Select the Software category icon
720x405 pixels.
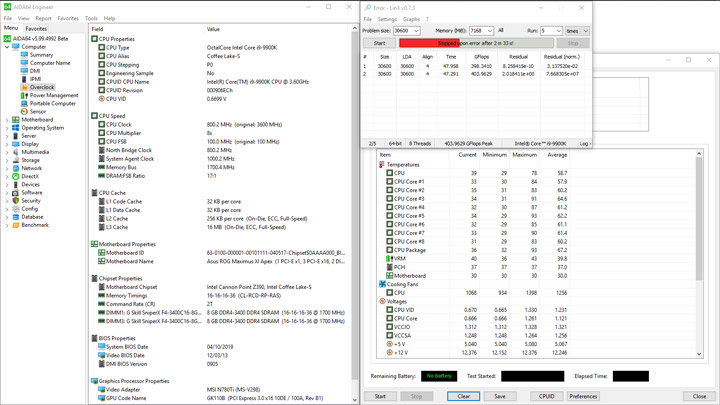click(16, 192)
